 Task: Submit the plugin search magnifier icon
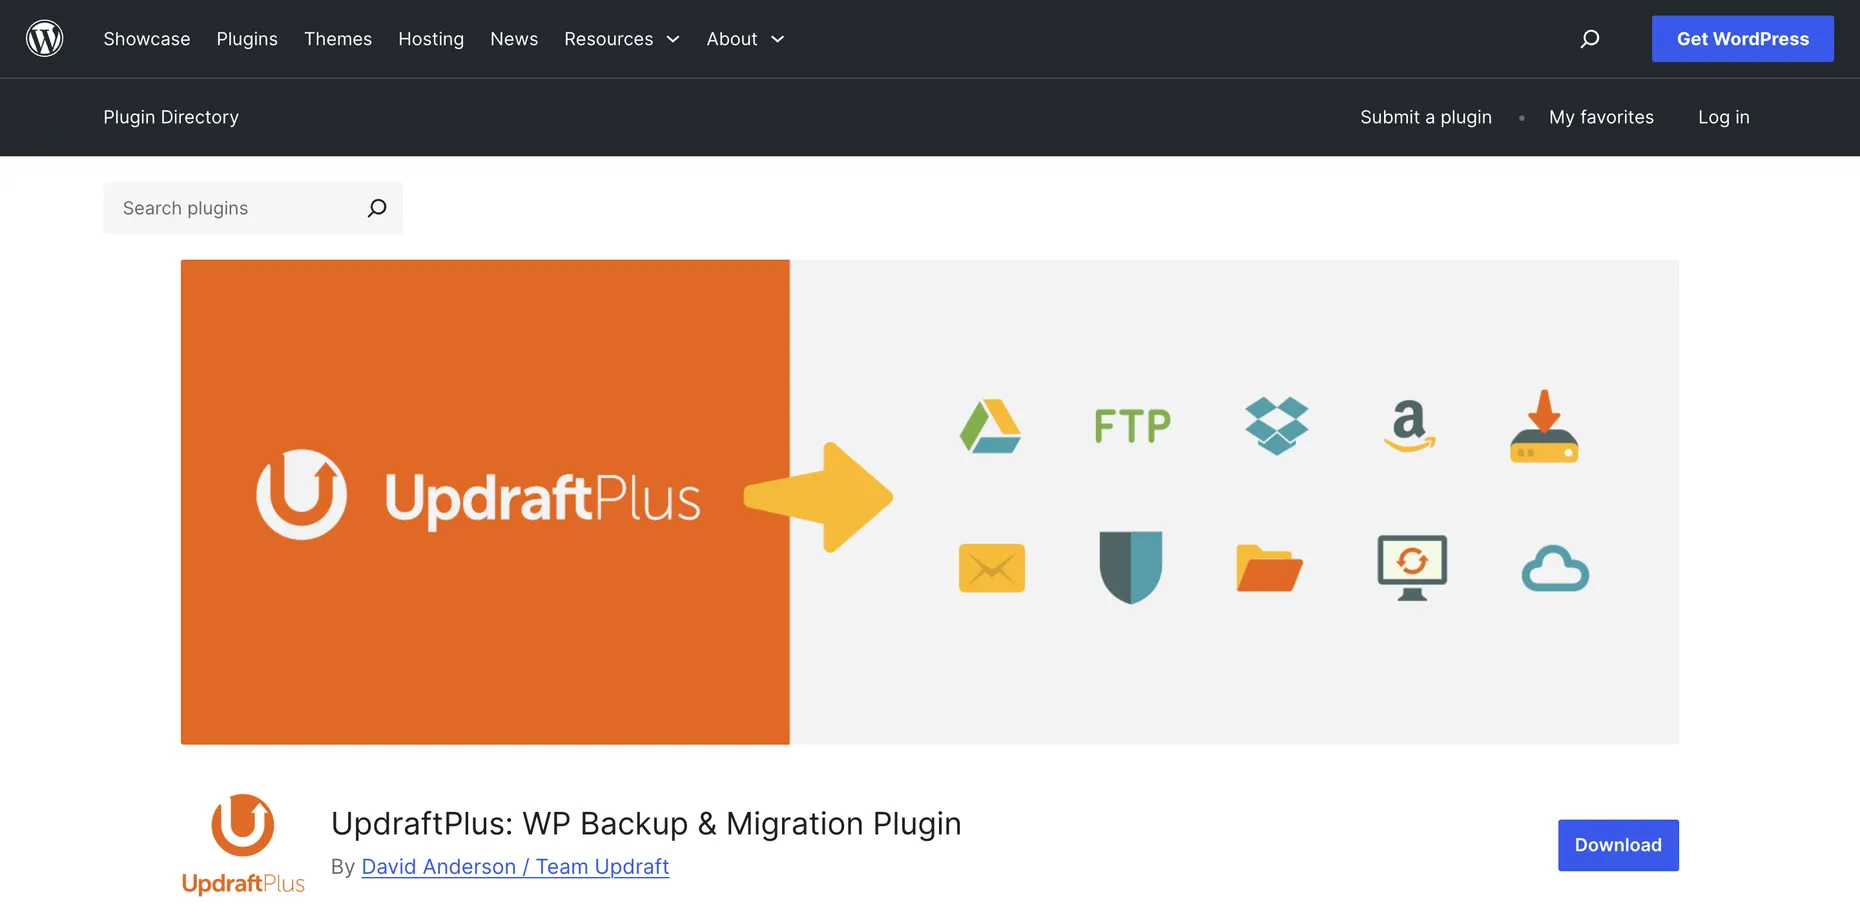(x=377, y=208)
